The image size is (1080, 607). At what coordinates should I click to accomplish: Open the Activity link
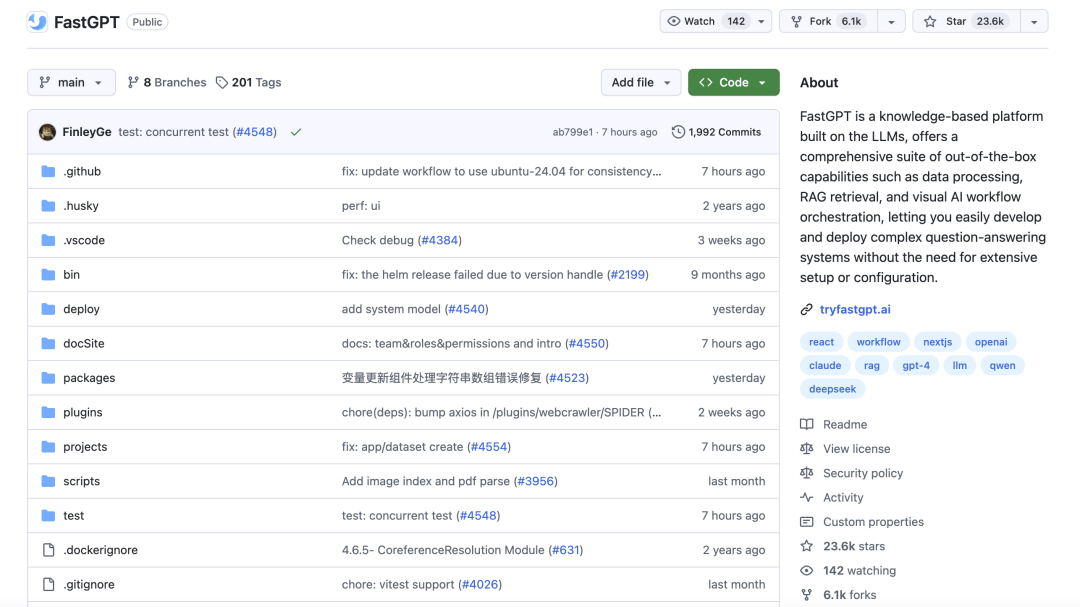pos(843,497)
